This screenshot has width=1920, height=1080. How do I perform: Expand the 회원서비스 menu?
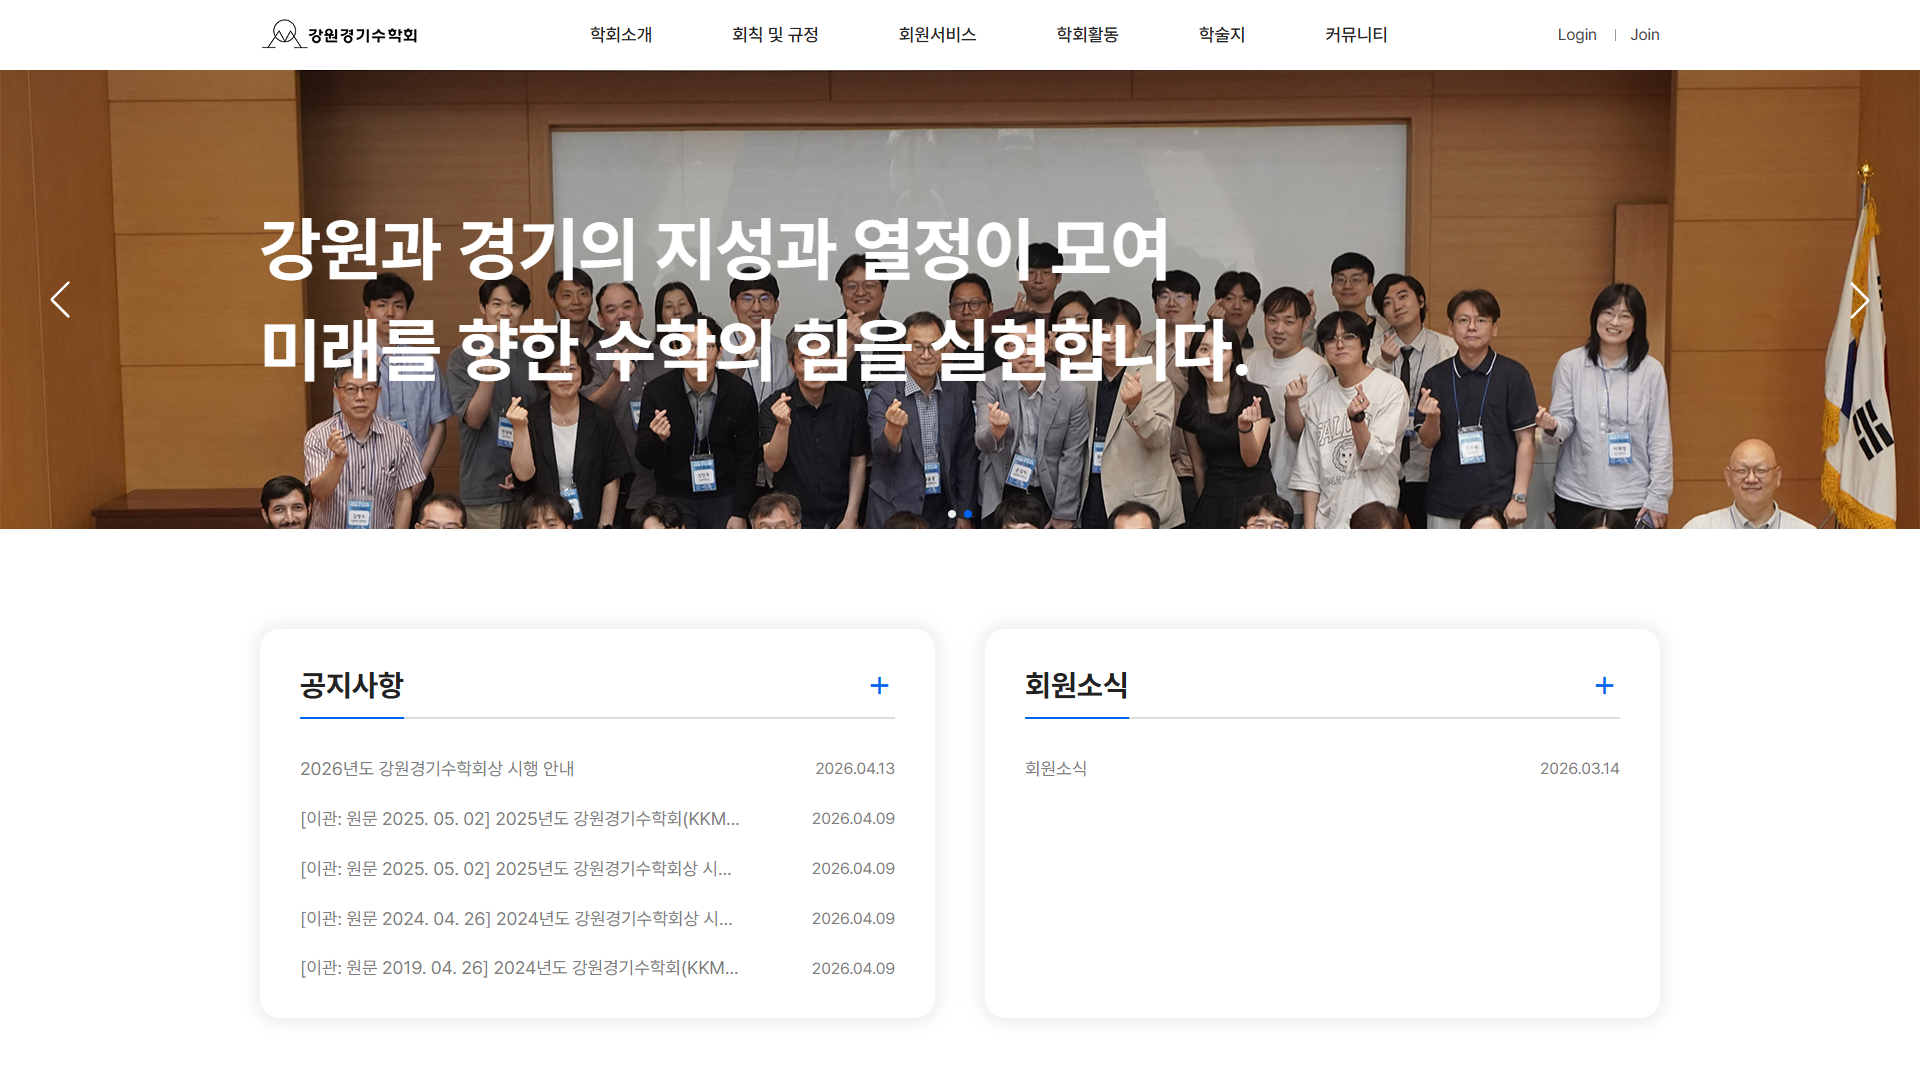937,35
